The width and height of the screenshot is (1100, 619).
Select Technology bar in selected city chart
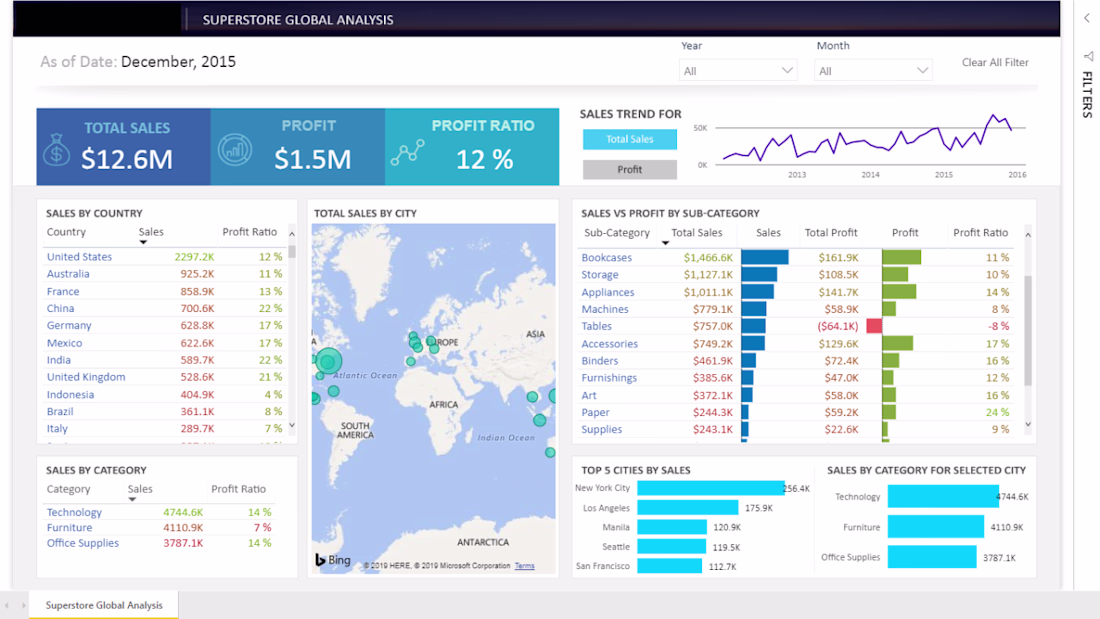point(943,496)
